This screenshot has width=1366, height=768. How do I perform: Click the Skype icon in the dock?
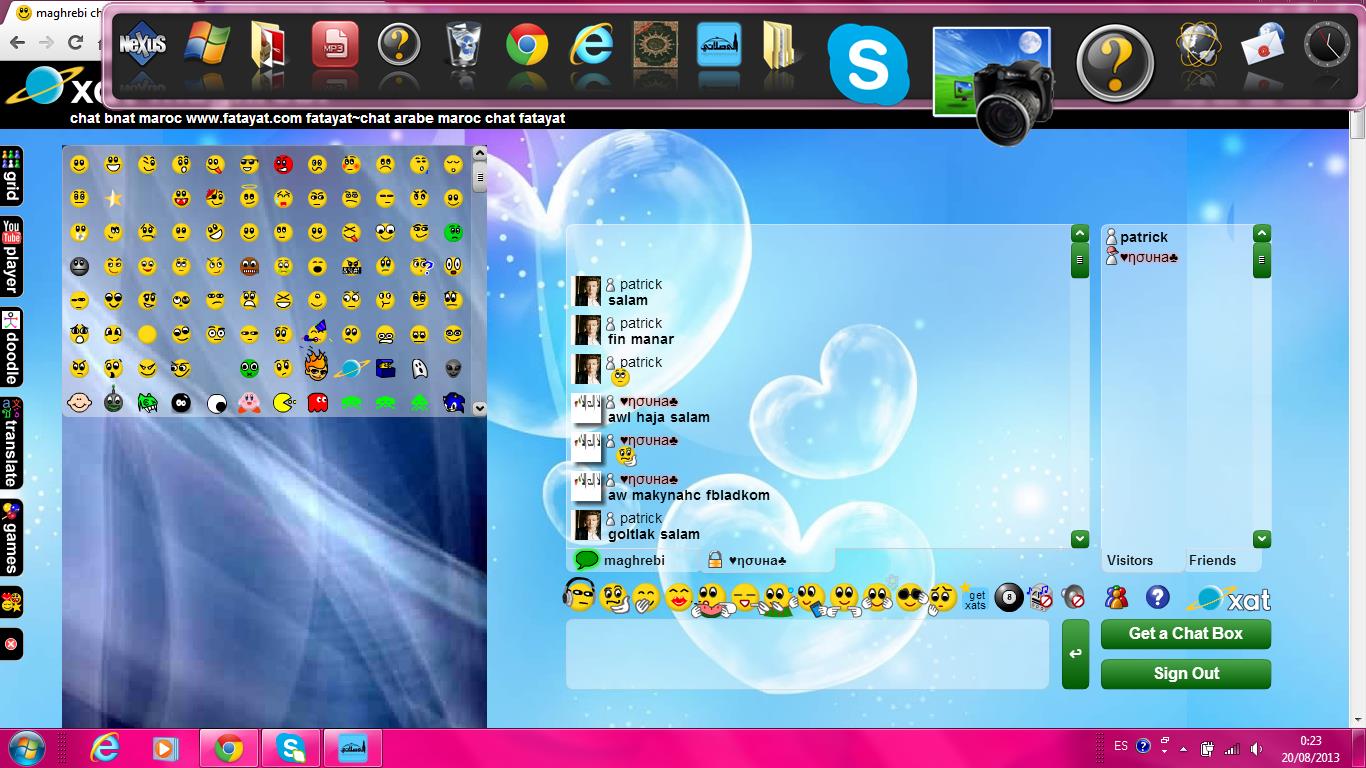tap(867, 66)
